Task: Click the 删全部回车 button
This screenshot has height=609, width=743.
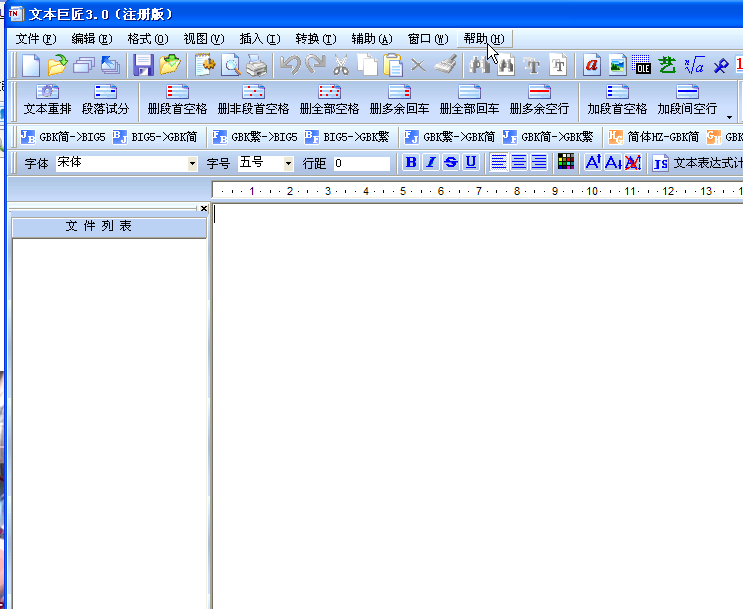Action: [470, 100]
